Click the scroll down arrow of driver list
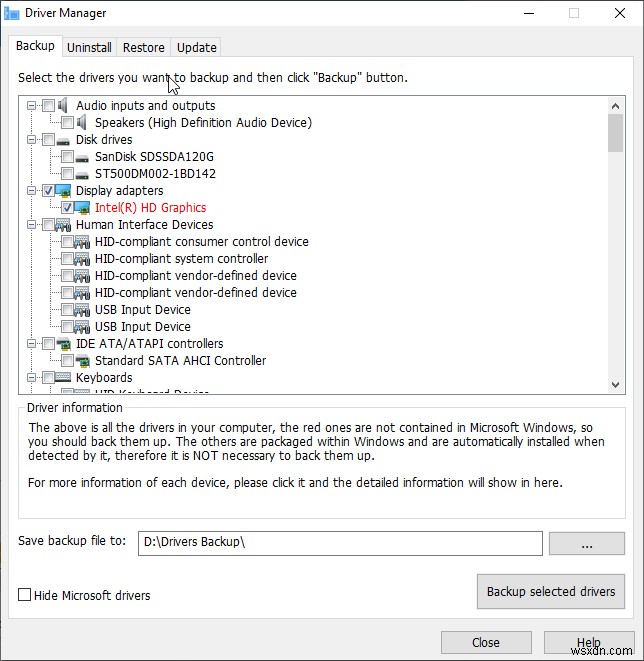The height and width of the screenshot is (661, 644). (615, 384)
